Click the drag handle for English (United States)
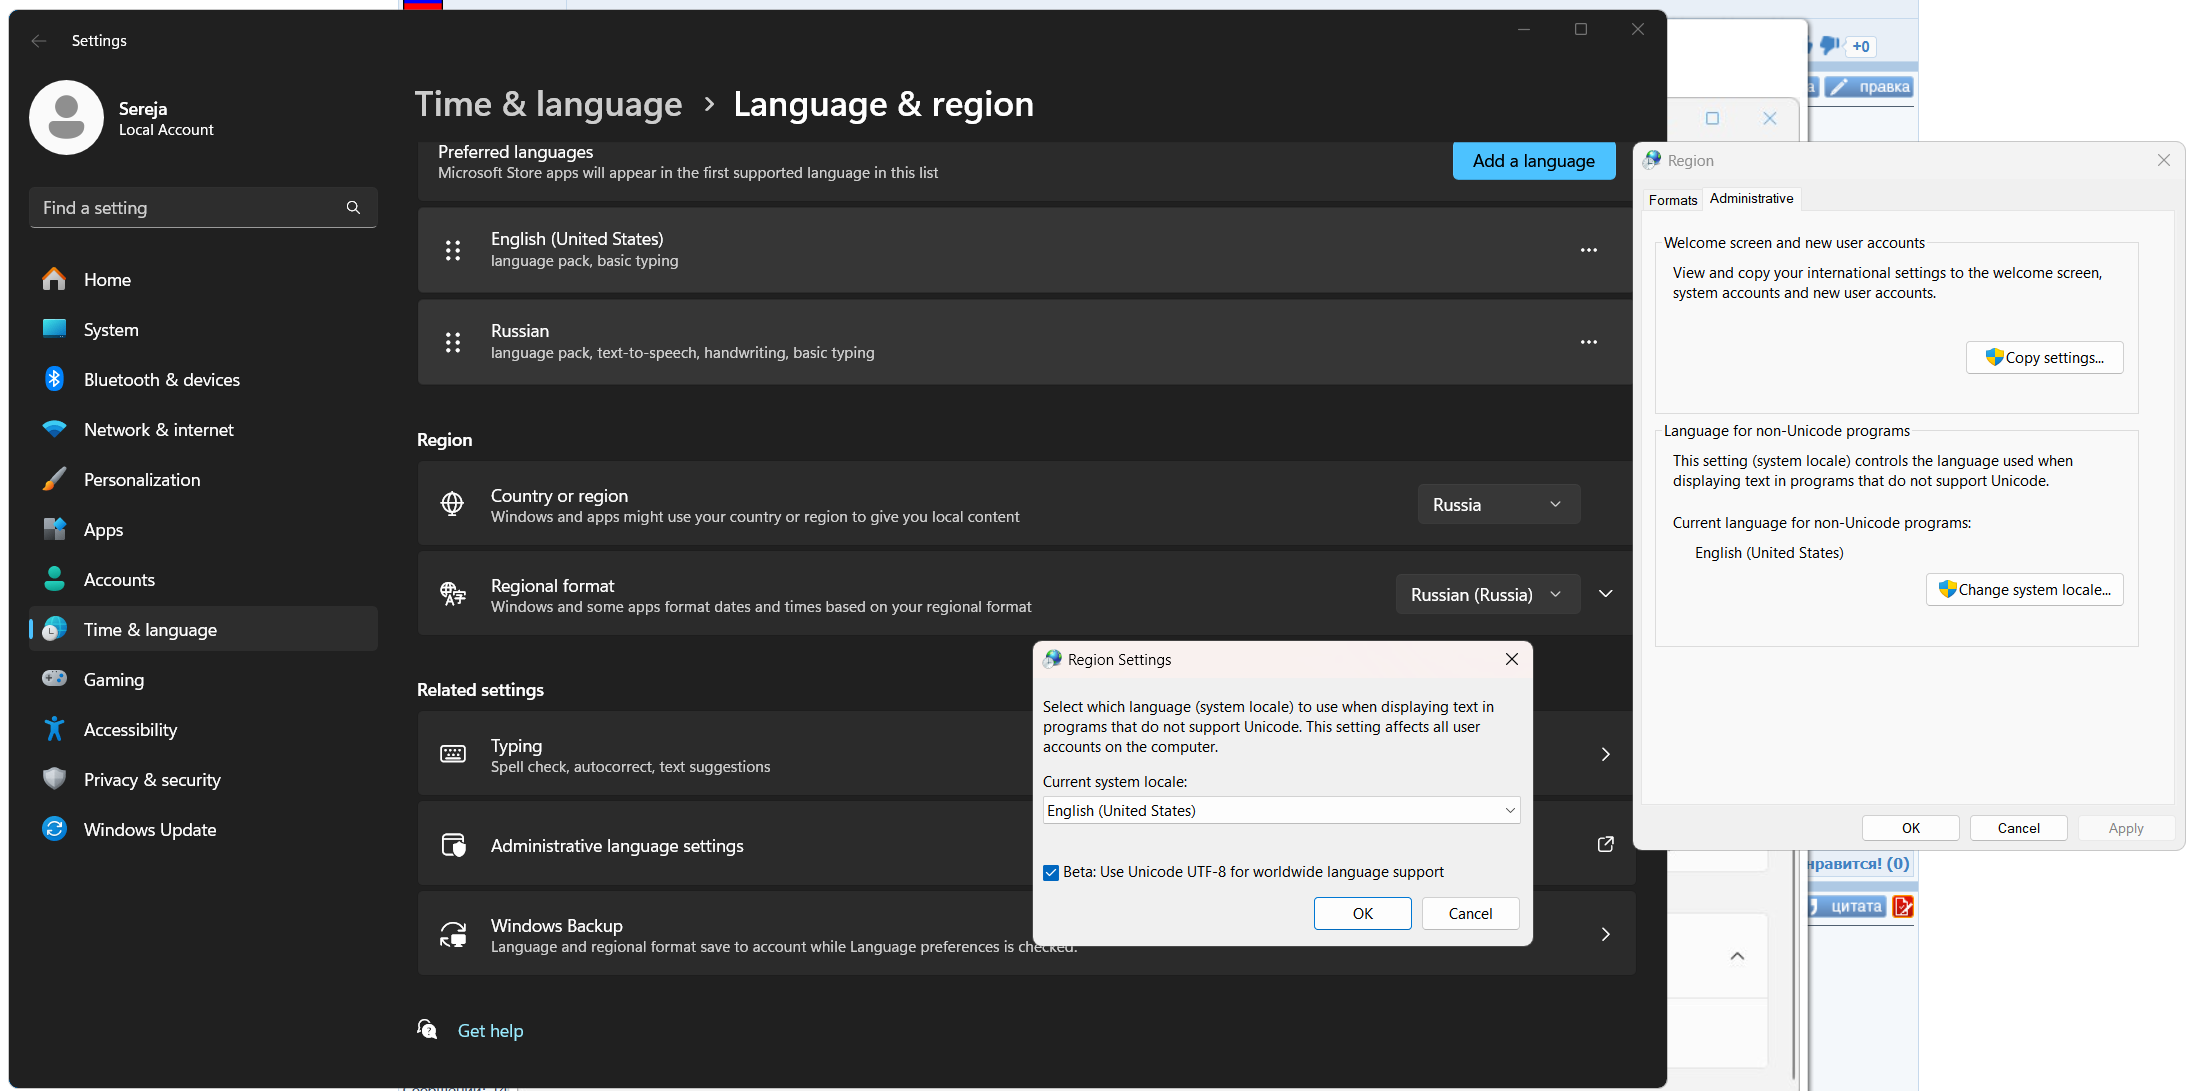This screenshot has height=1091, width=2191. [x=453, y=250]
